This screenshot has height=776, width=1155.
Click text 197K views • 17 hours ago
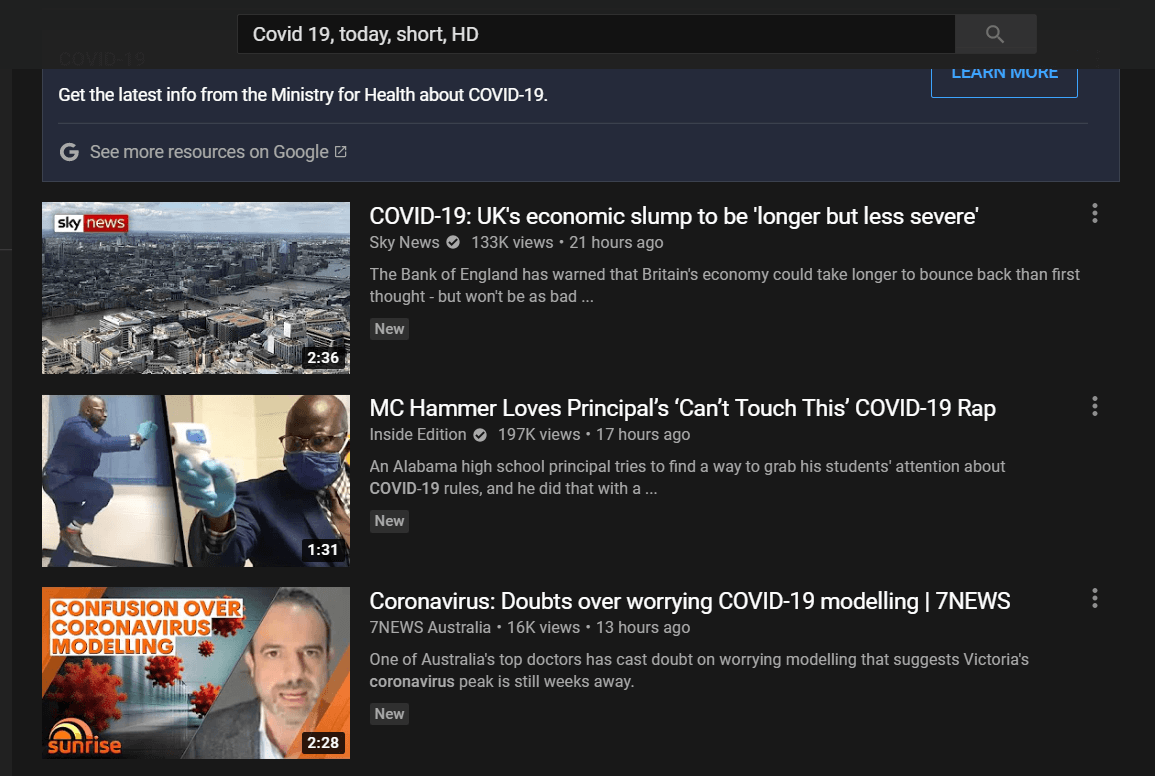pos(594,435)
